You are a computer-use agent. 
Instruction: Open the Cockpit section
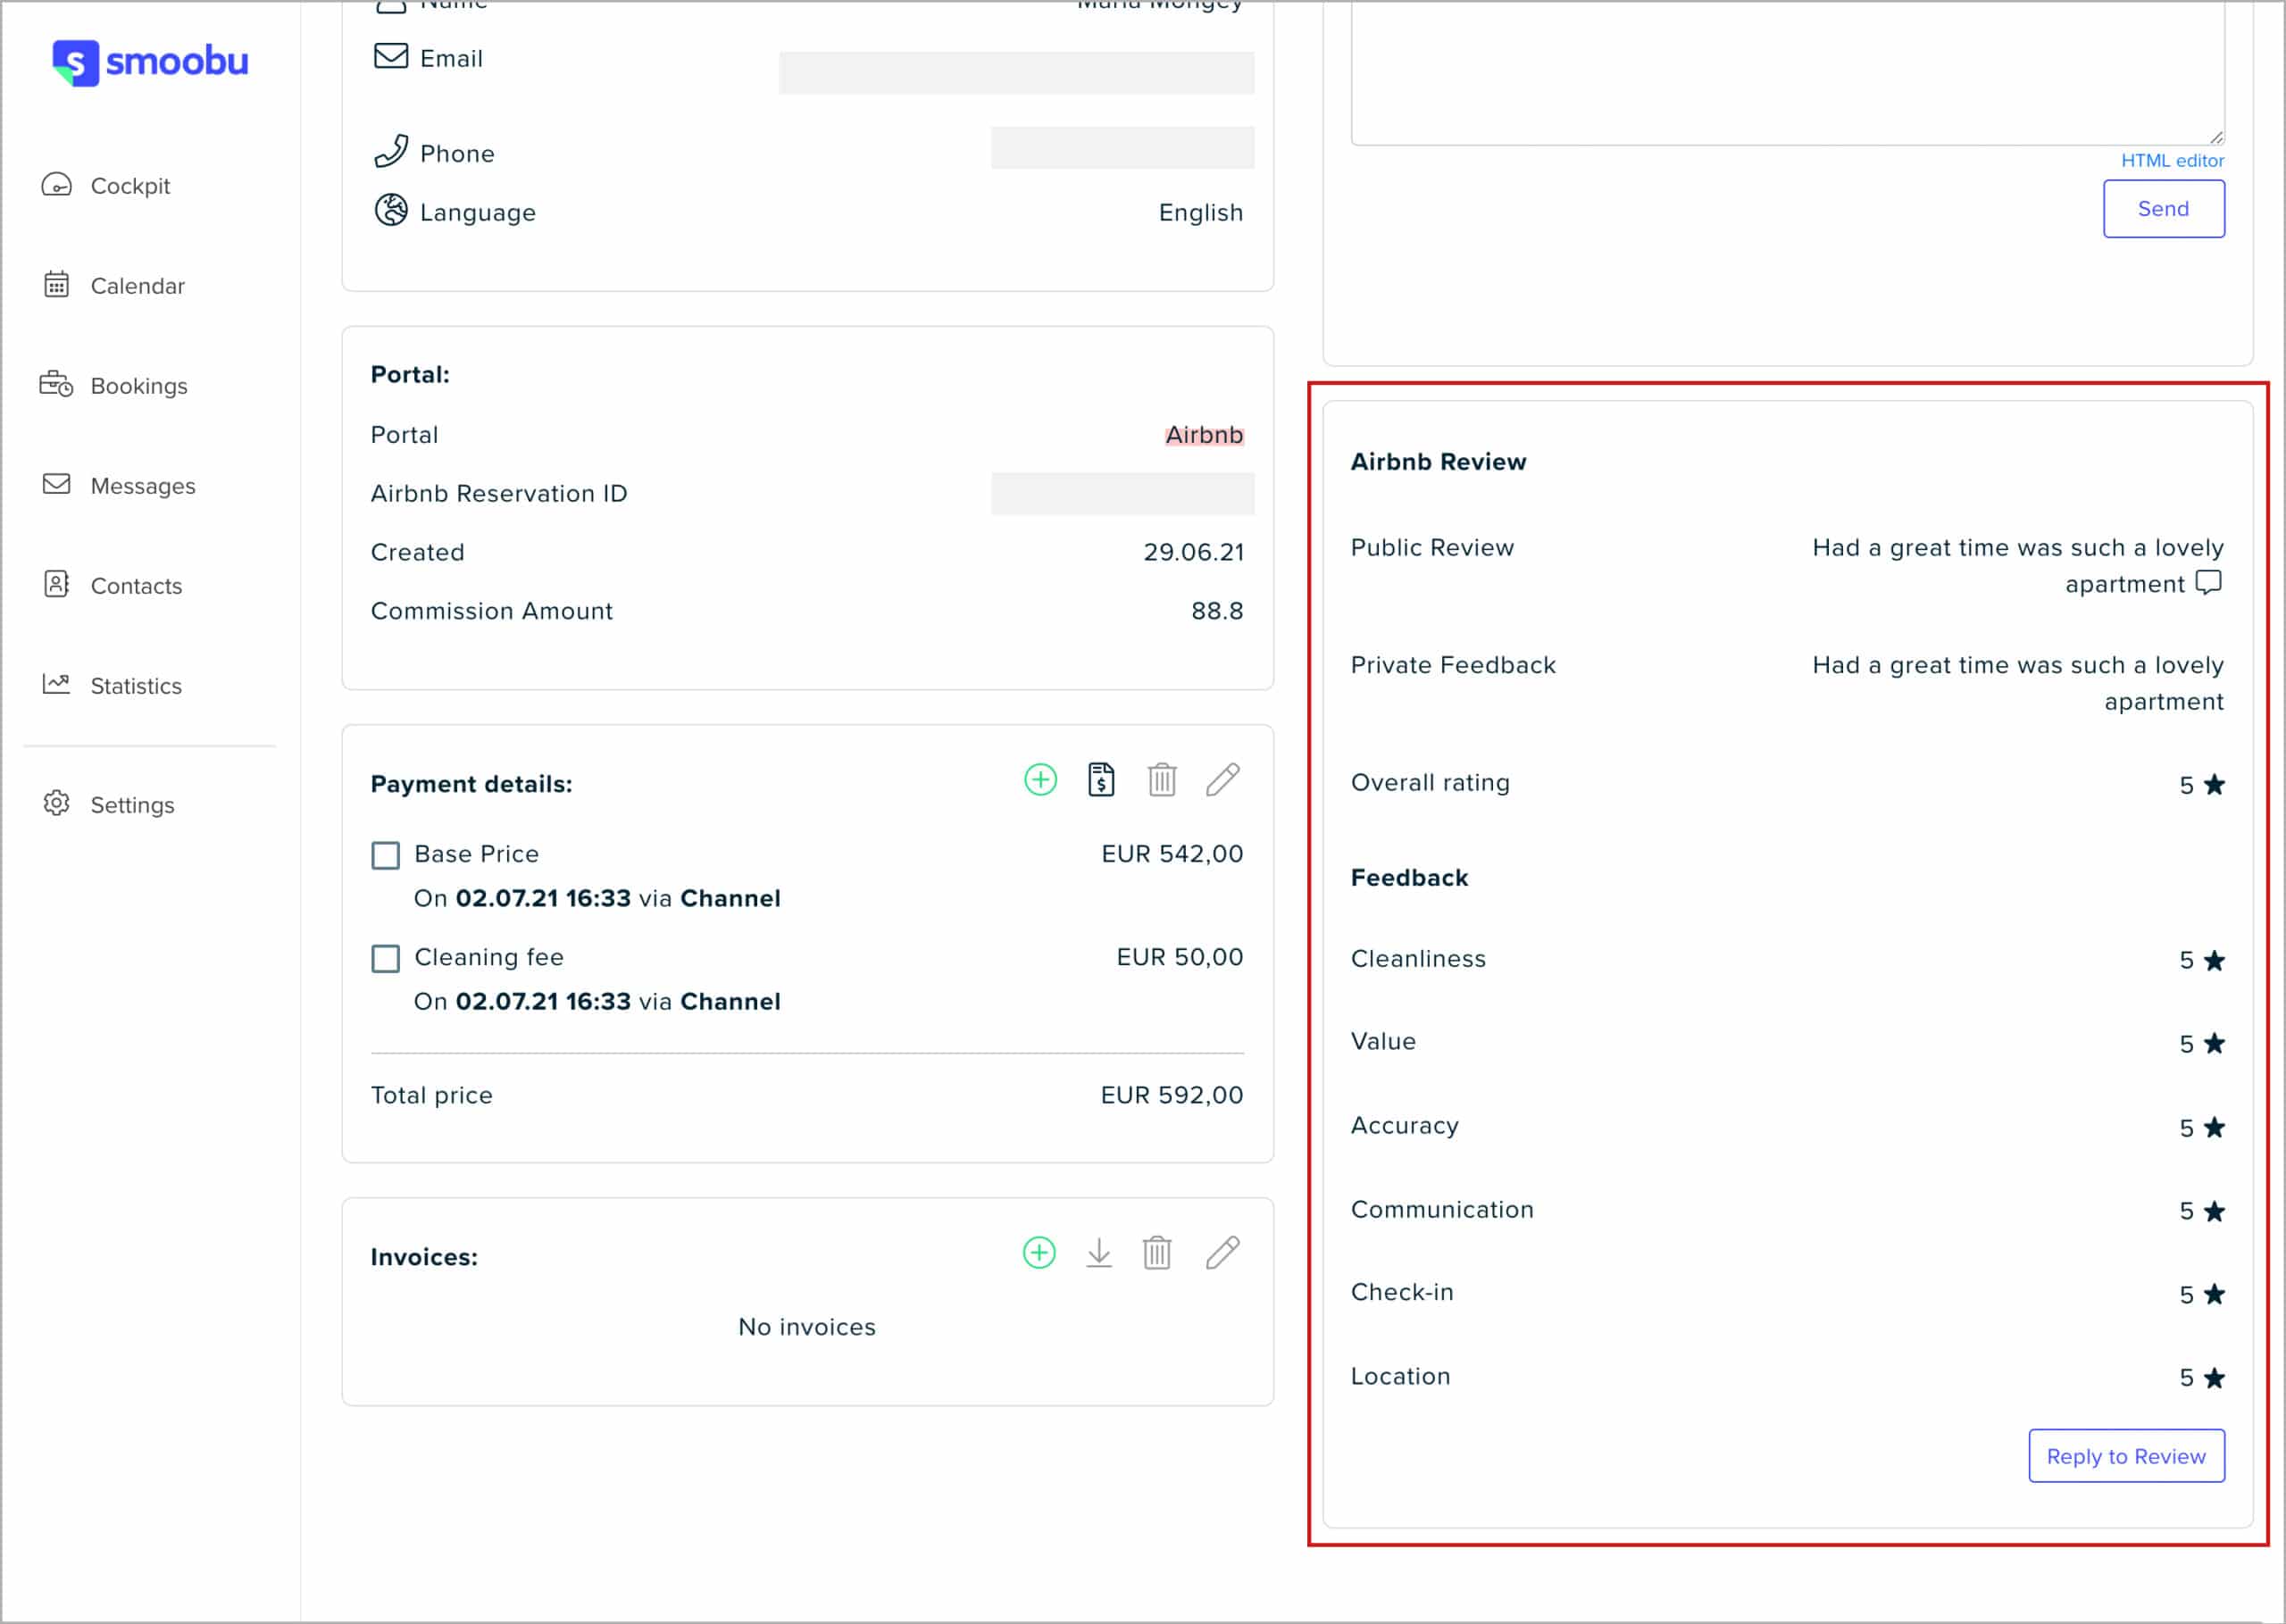132,185
